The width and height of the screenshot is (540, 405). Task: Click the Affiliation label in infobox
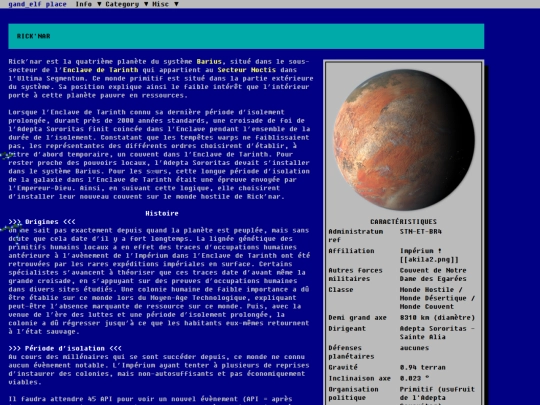point(351,251)
